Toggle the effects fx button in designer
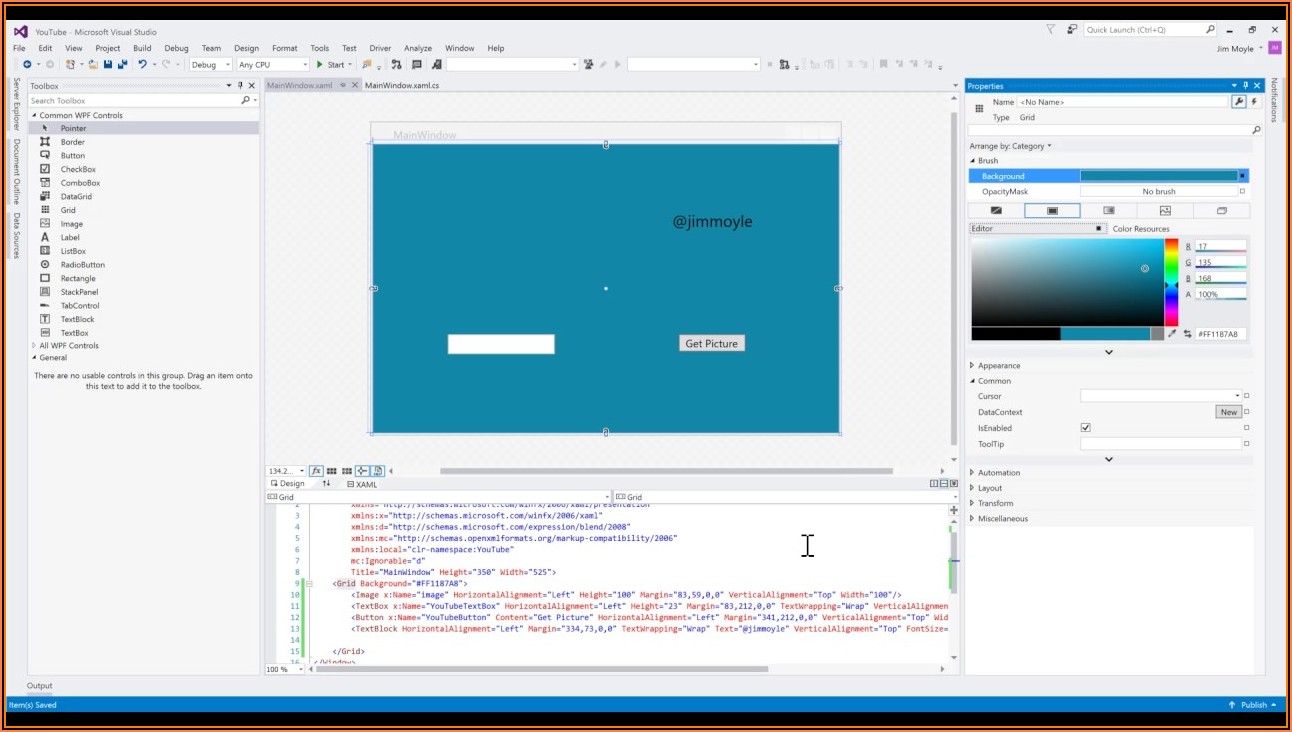Image resolution: width=1292 pixels, height=732 pixels. [316, 471]
